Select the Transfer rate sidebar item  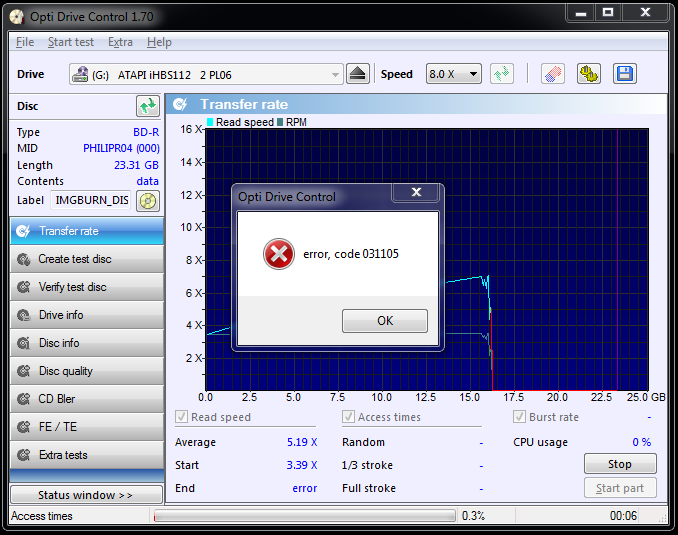pos(87,231)
